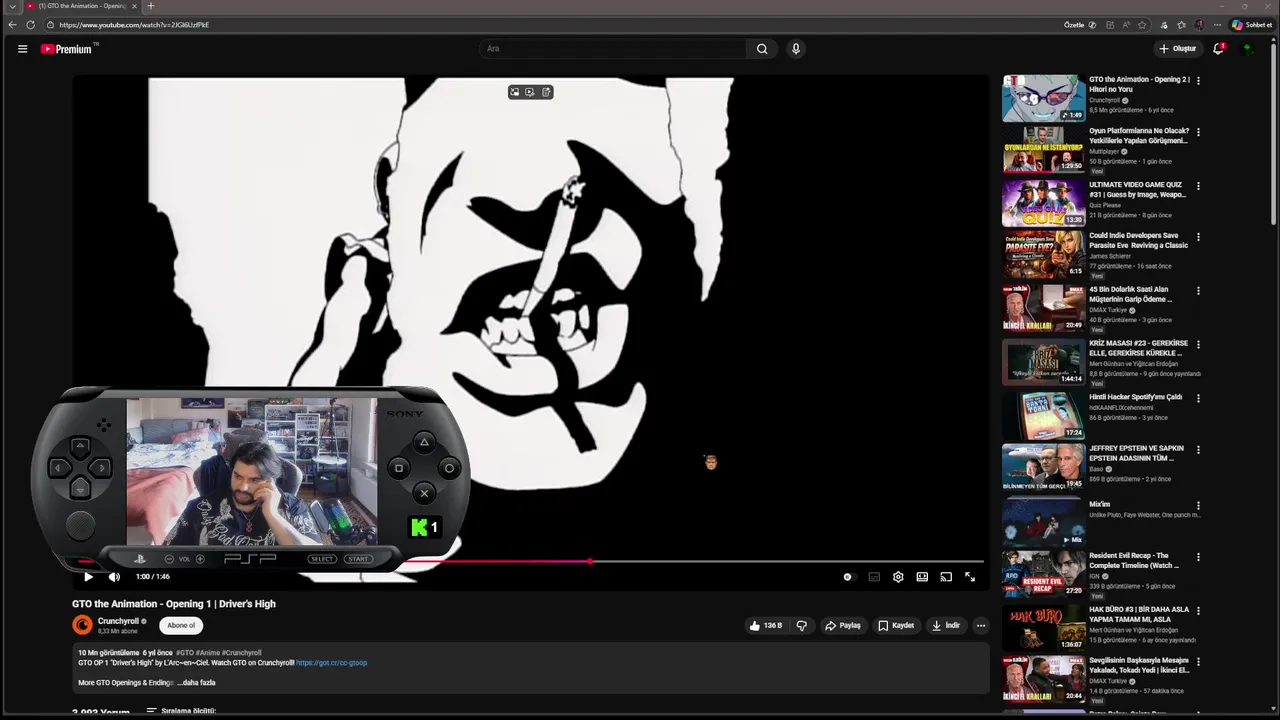The height and width of the screenshot is (720, 1280).
Task: Open Resident Evil Recap video title
Action: [1130, 560]
